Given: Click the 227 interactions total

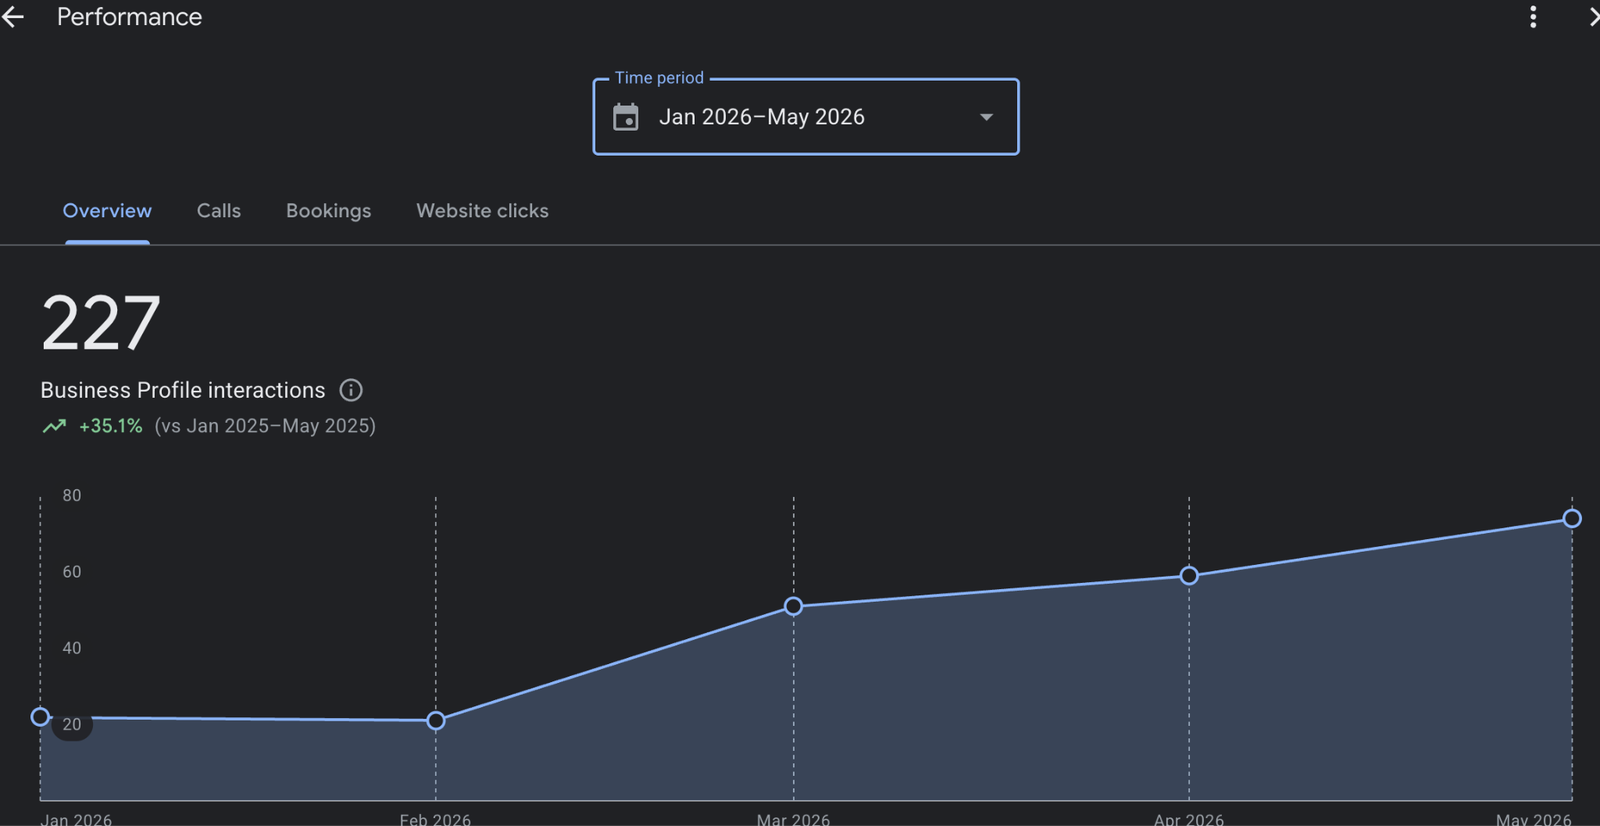Looking at the screenshot, I should point(100,323).
